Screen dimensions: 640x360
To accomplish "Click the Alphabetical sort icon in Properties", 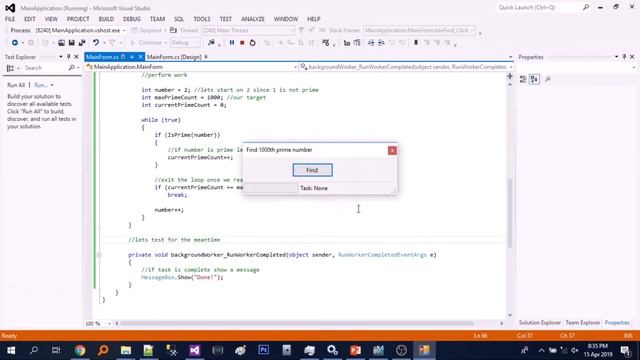I will tap(534, 79).
